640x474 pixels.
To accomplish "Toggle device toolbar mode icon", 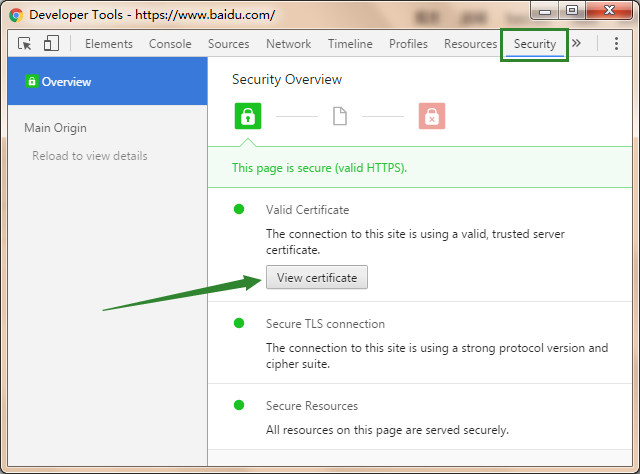I will [x=51, y=44].
